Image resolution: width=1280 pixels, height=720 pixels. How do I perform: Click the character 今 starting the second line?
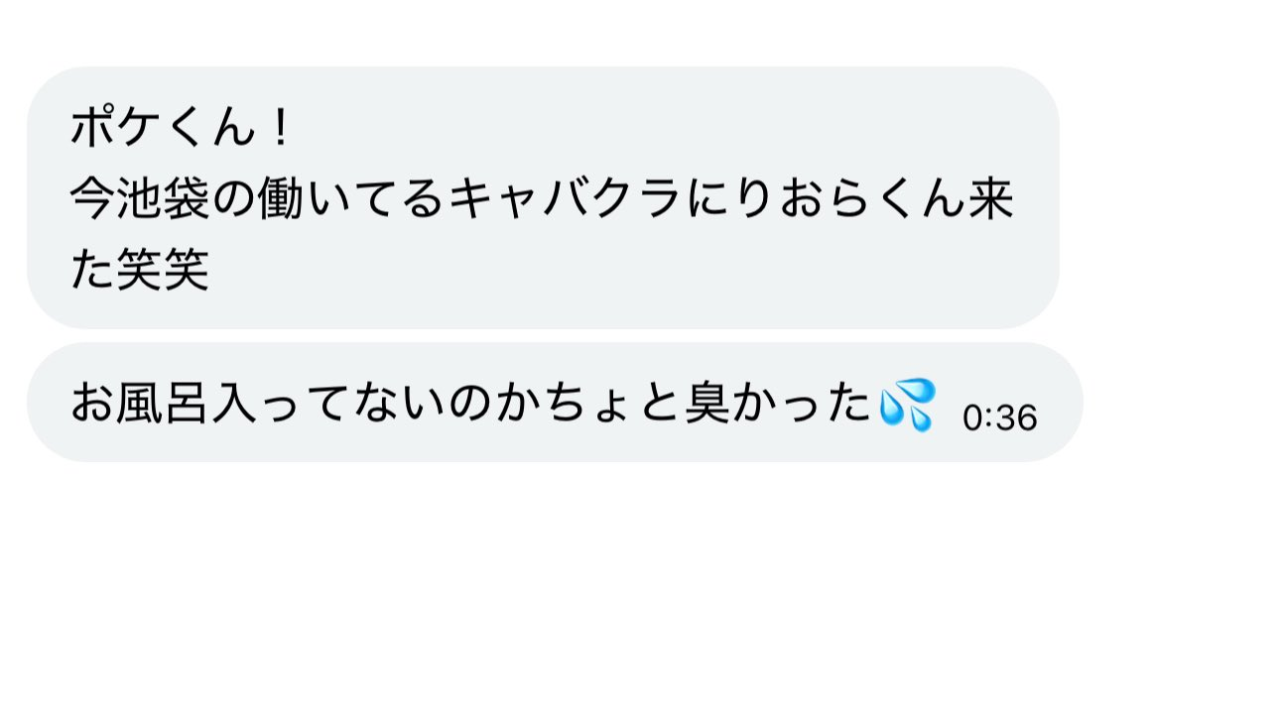[x=92, y=199]
